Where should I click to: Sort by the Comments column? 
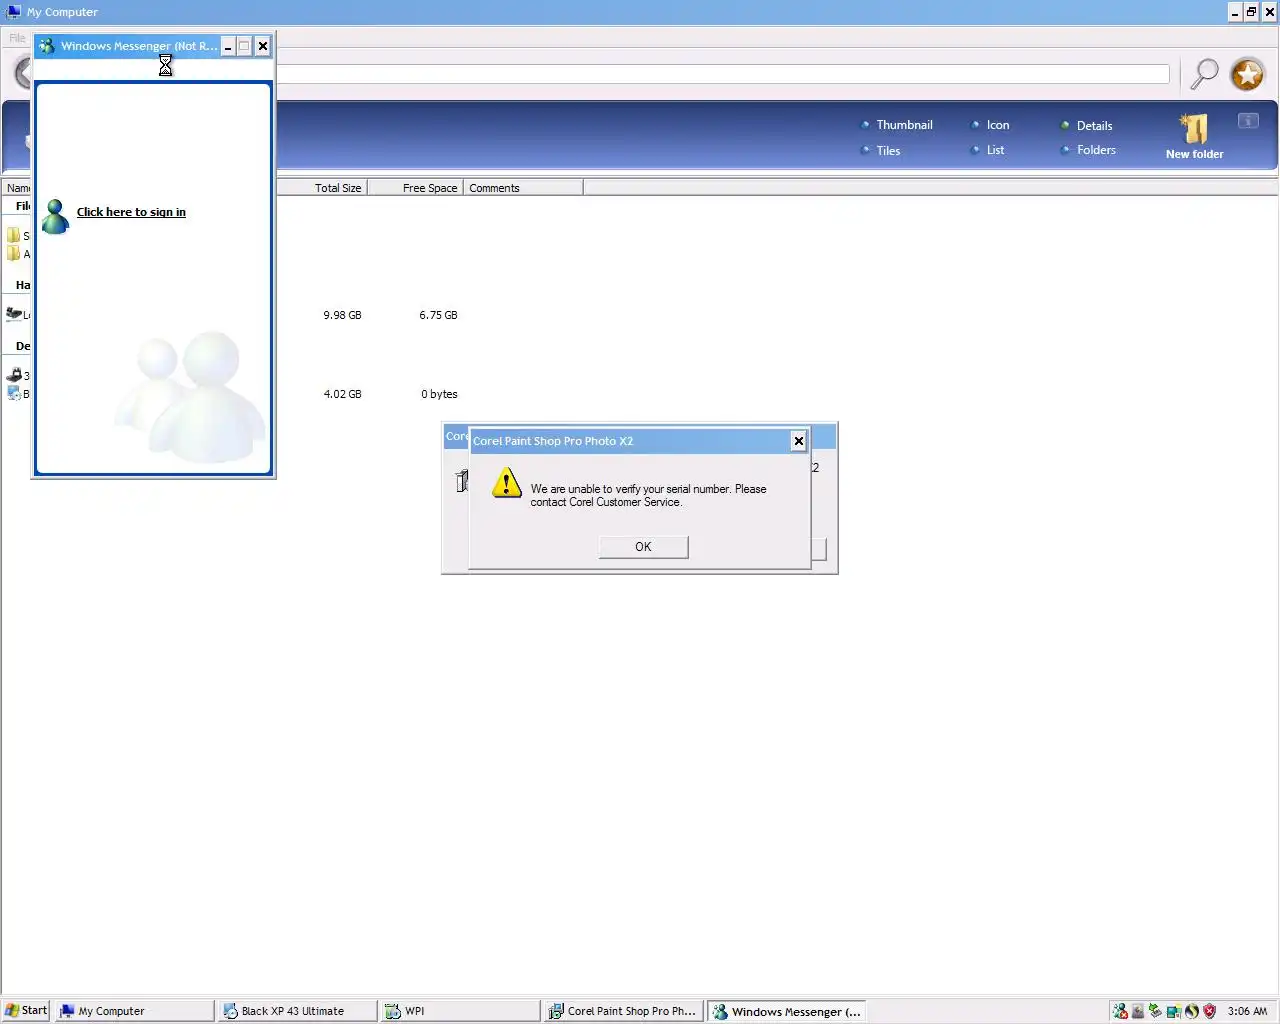point(523,188)
